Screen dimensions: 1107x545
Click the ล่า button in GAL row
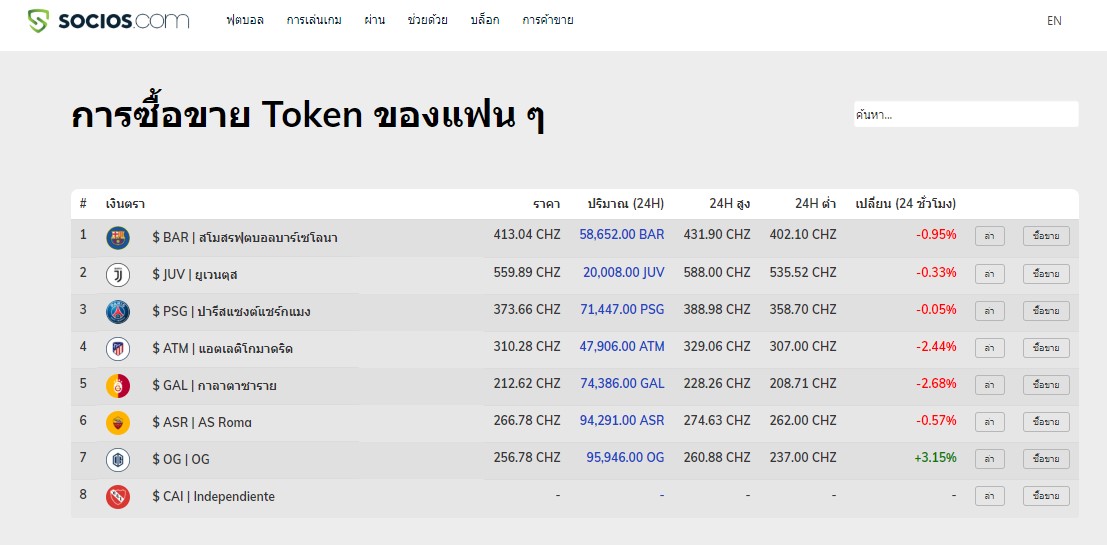(x=990, y=385)
